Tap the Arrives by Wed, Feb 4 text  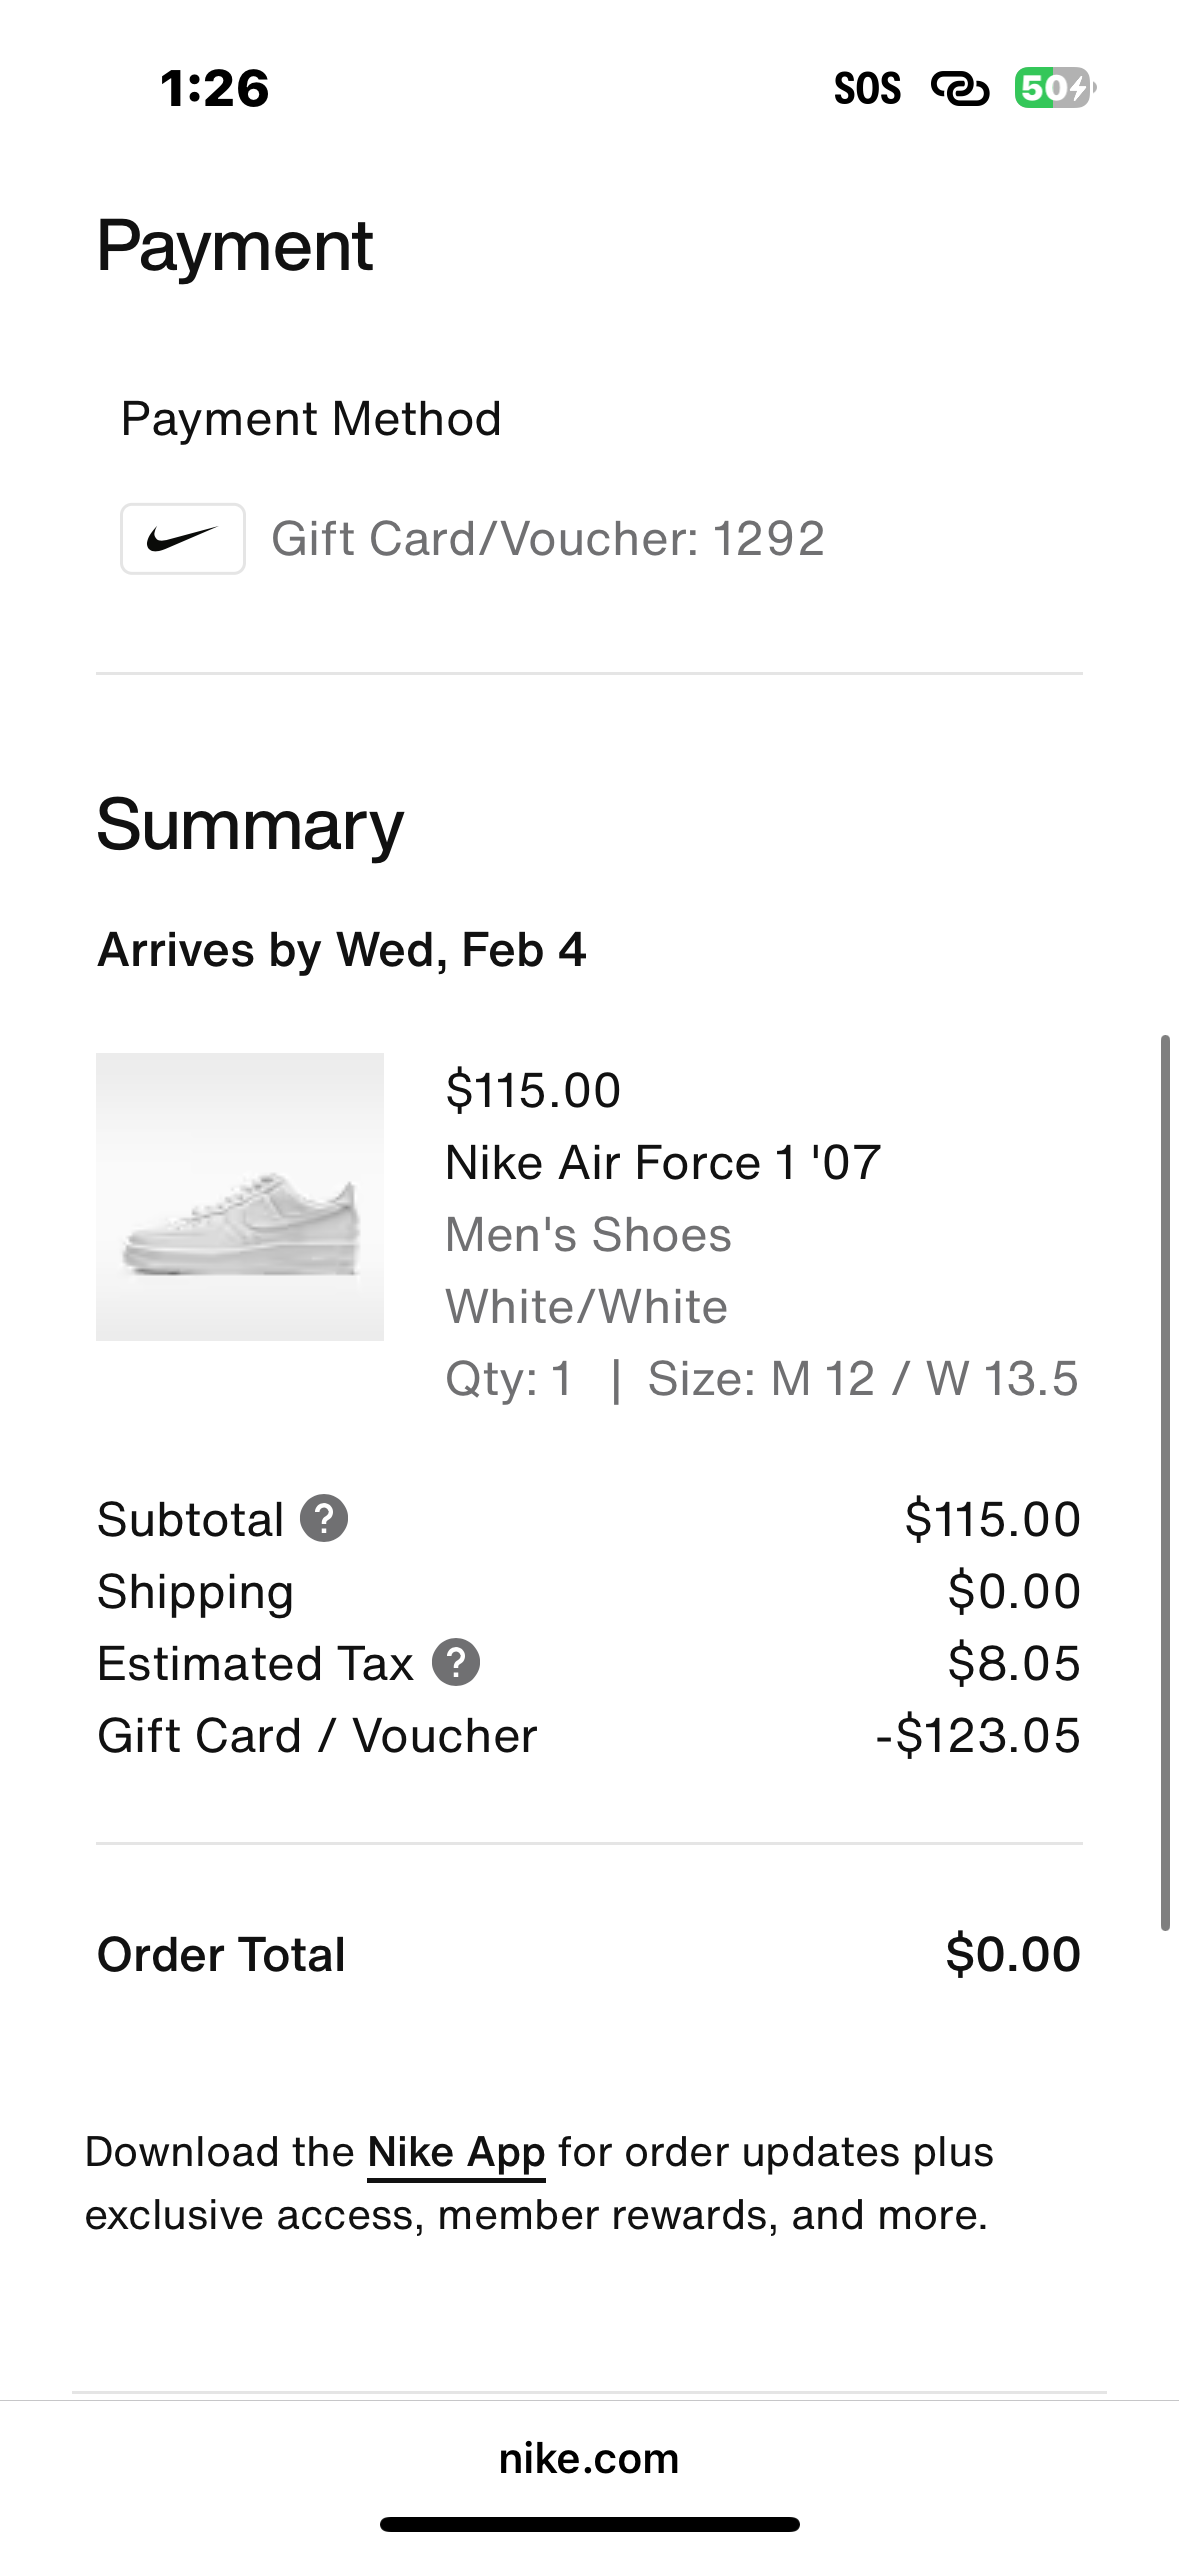tap(341, 949)
